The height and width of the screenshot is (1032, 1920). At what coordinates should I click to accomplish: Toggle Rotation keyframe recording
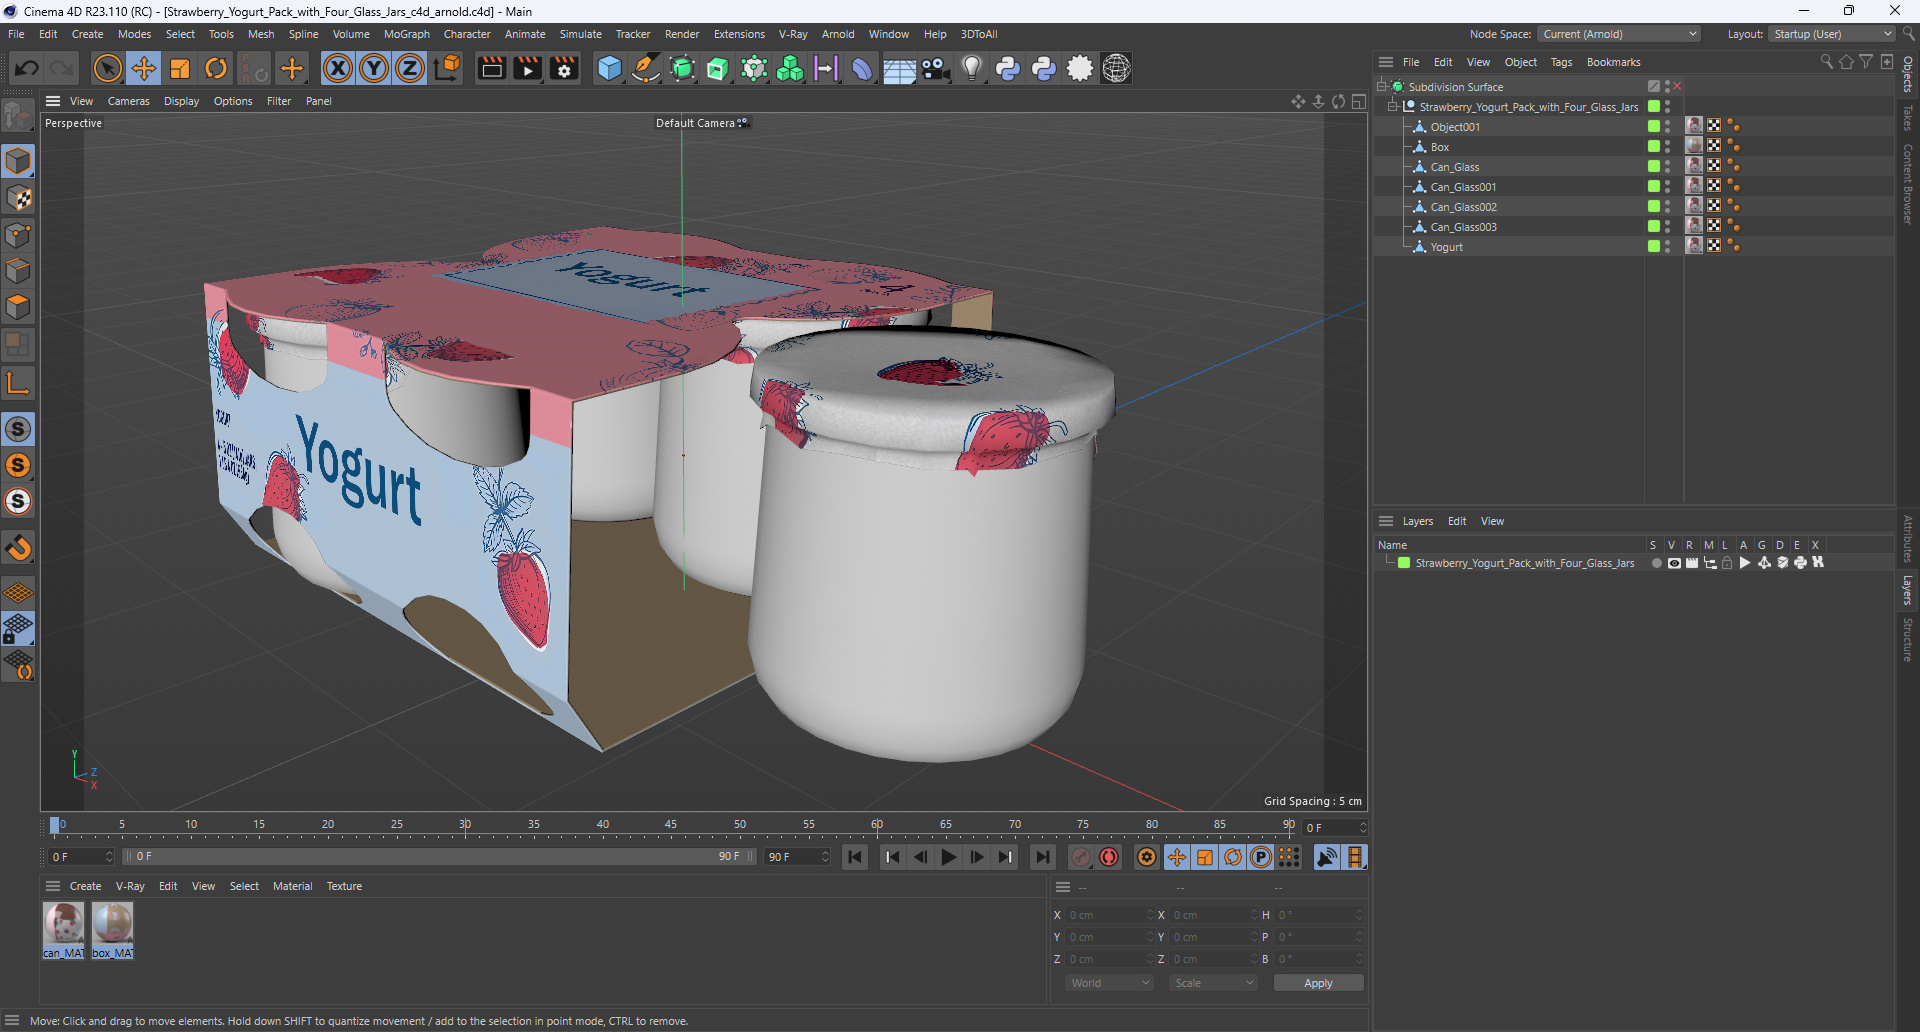coord(1233,857)
